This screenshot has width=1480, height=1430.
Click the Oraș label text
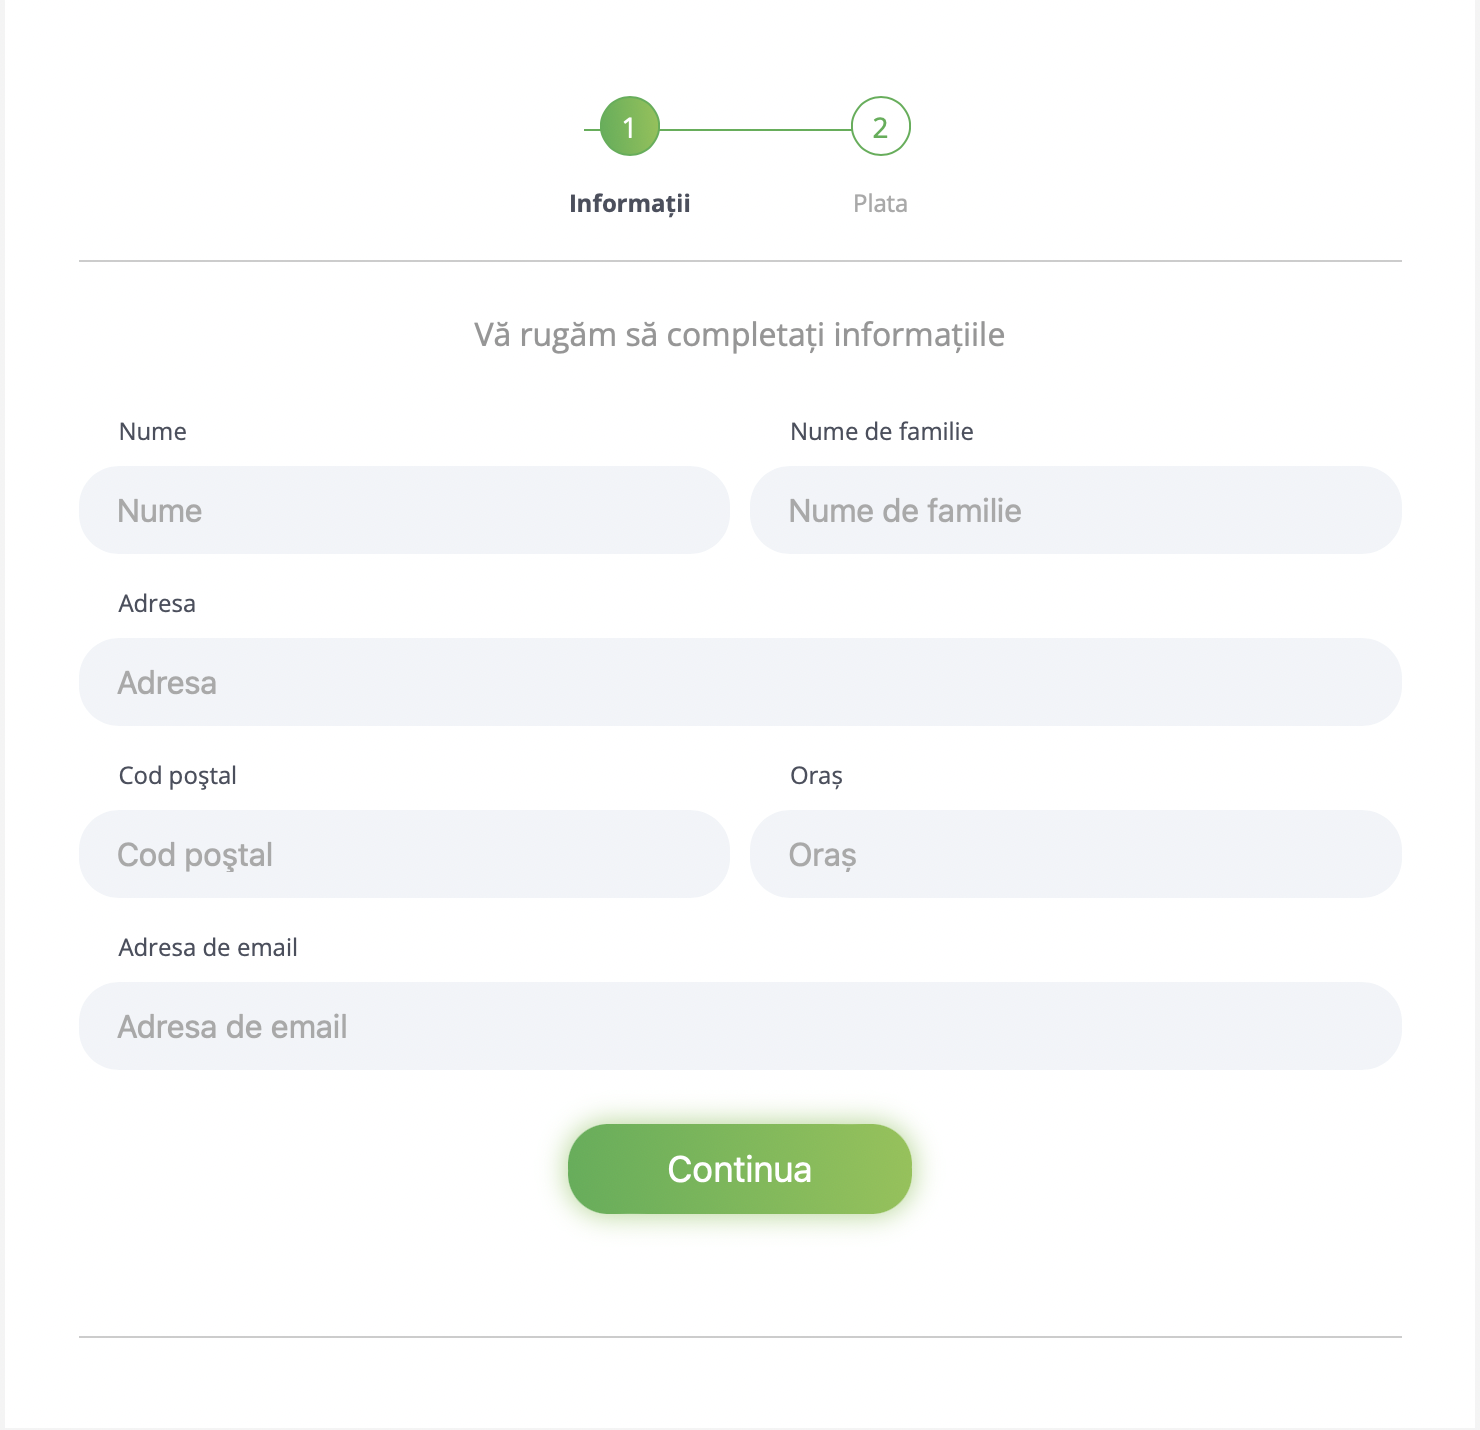816,775
